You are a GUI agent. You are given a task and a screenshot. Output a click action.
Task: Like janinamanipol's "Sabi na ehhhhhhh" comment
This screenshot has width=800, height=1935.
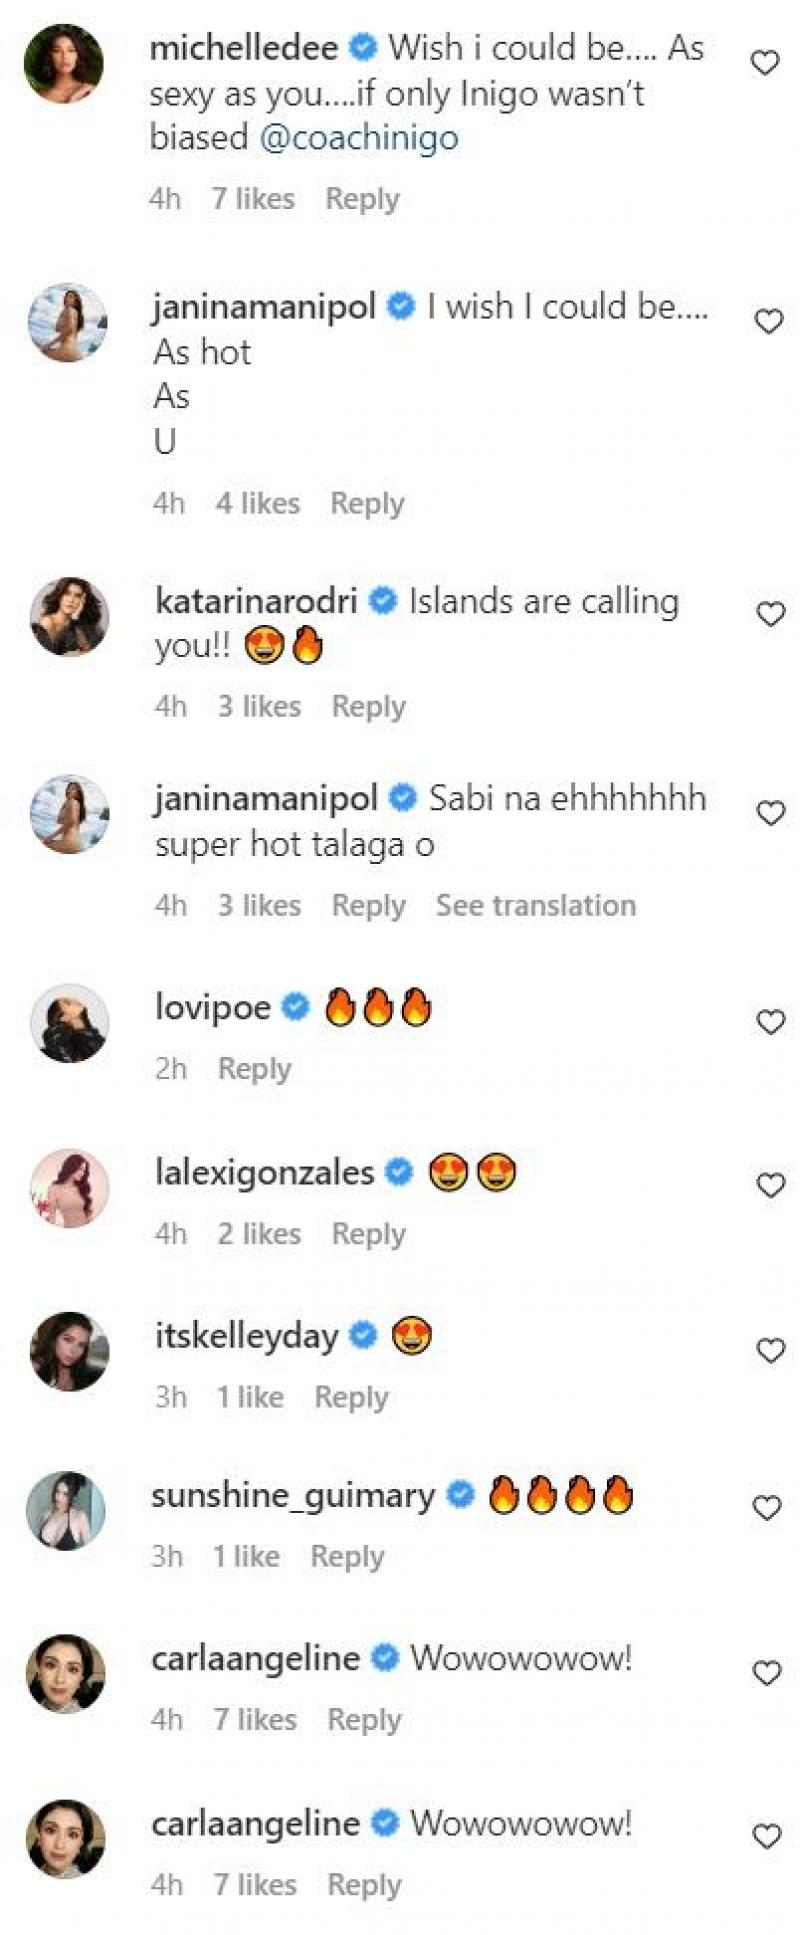point(771,814)
